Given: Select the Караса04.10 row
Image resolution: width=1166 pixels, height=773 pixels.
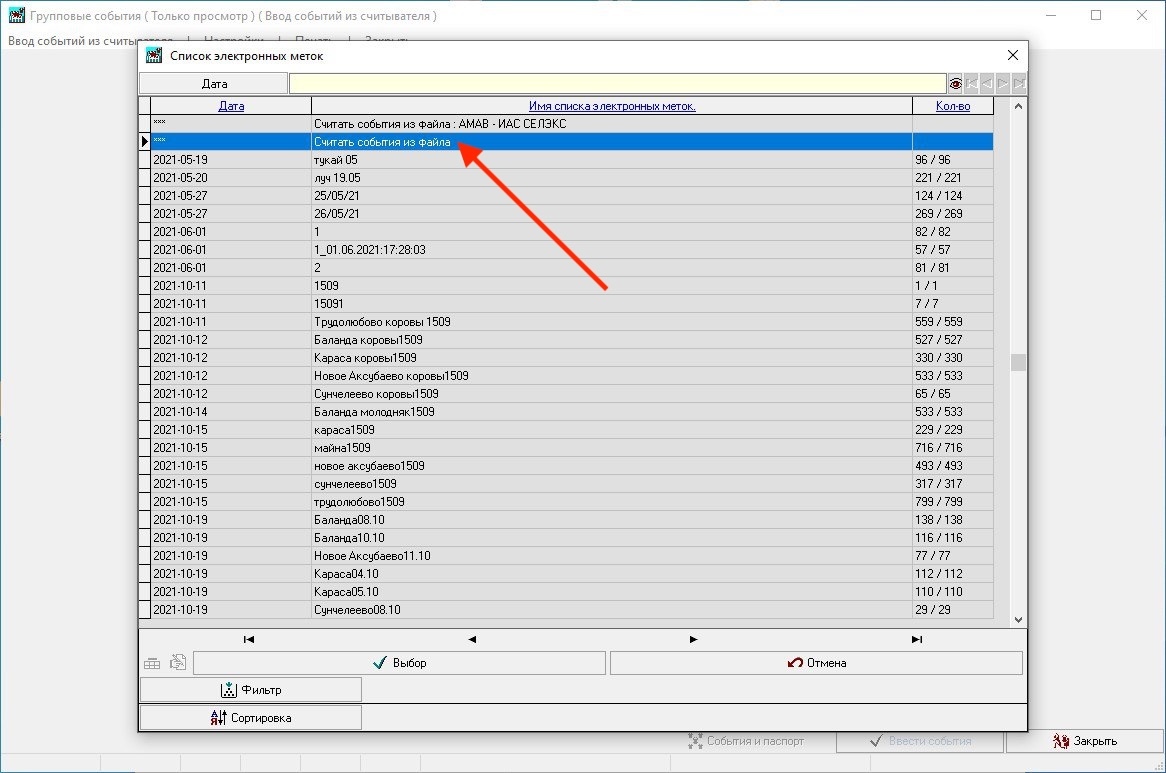Looking at the screenshot, I should [572, 574].
